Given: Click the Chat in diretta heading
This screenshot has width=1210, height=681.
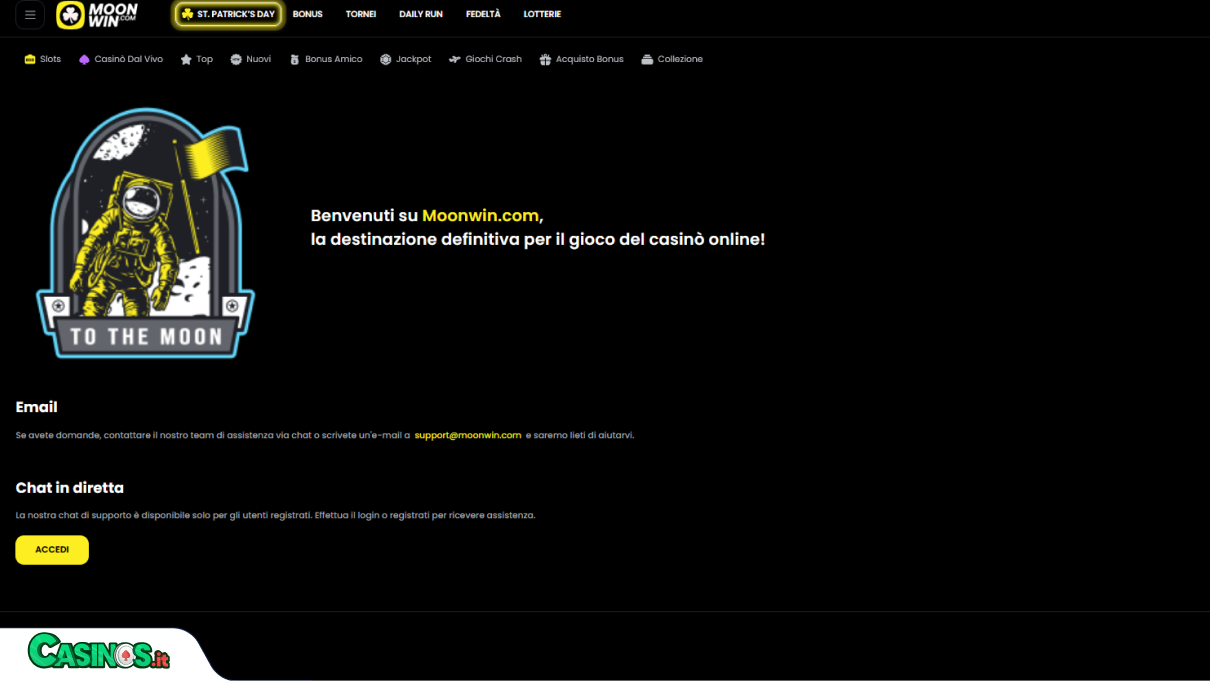Looking at the screenshot, I should pos(70,488).
